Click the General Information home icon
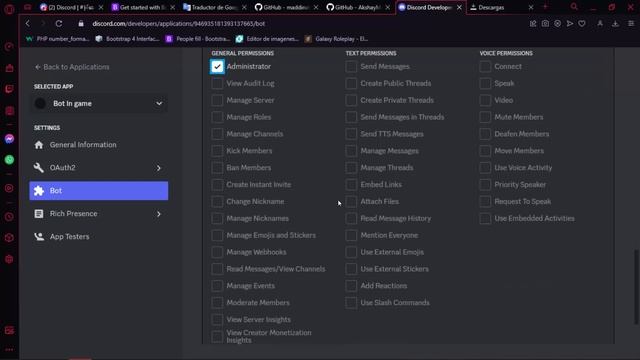 [39, 144]
